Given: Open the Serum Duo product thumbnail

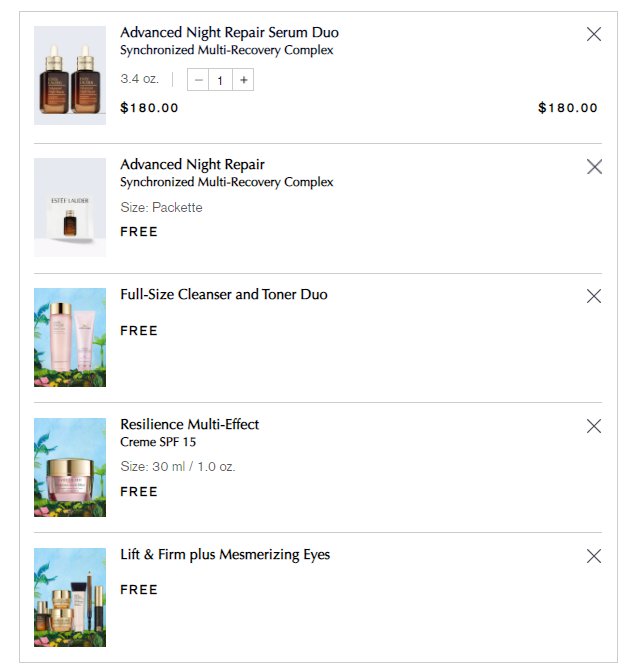Looking at the screenshot, I should tap(70, 75).
